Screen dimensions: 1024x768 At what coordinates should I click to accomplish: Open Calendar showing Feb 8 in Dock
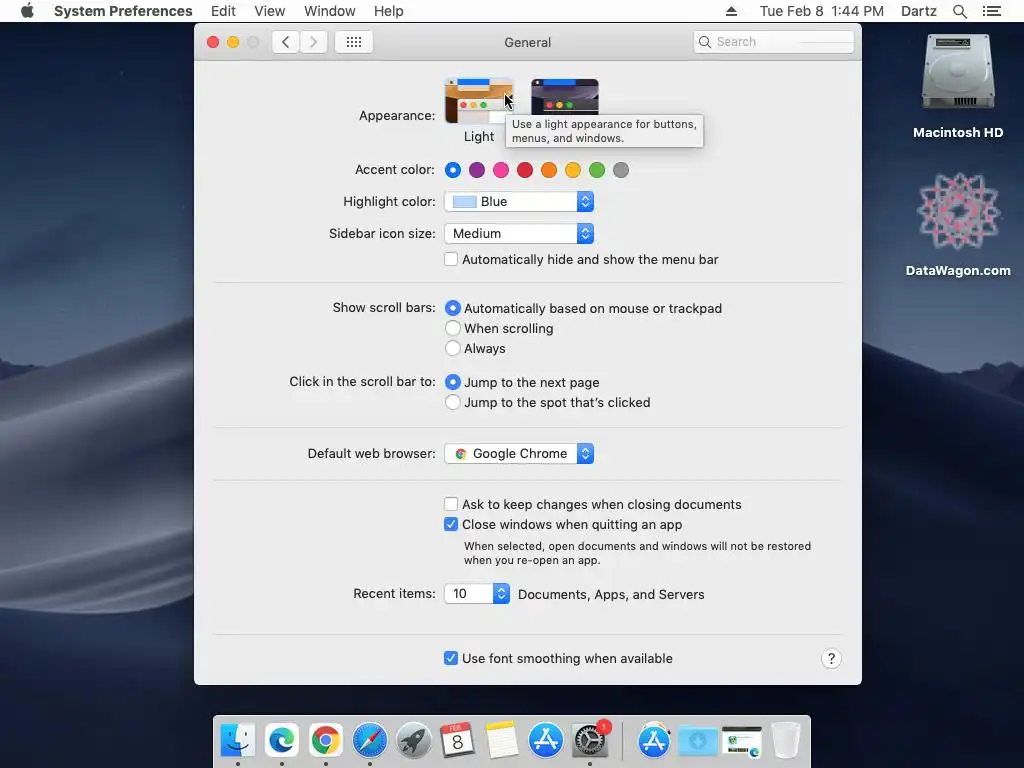tap(457, 740)
